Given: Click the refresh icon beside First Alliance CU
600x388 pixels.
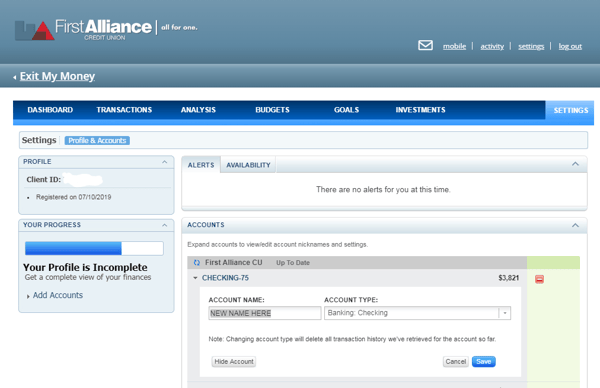Looking at the screenshot, I should point(197,262).
